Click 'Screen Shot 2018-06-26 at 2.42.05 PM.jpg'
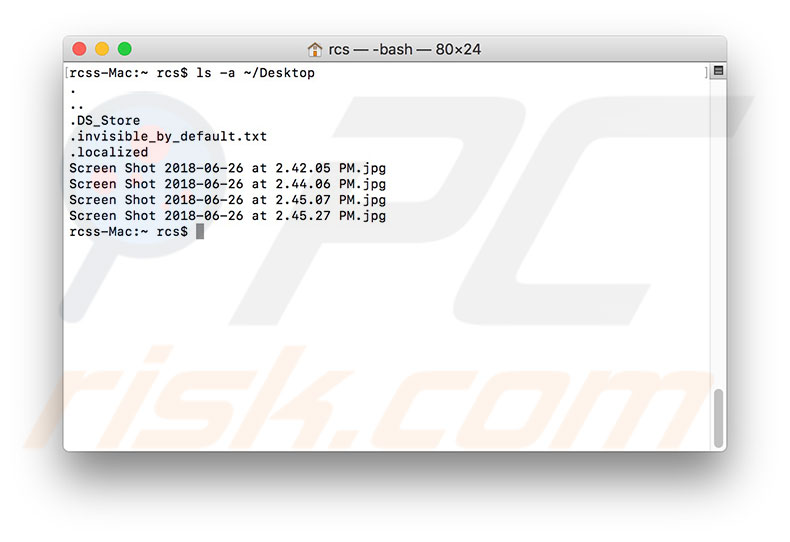The image size is (790, 542). click(x=228, y=168)
